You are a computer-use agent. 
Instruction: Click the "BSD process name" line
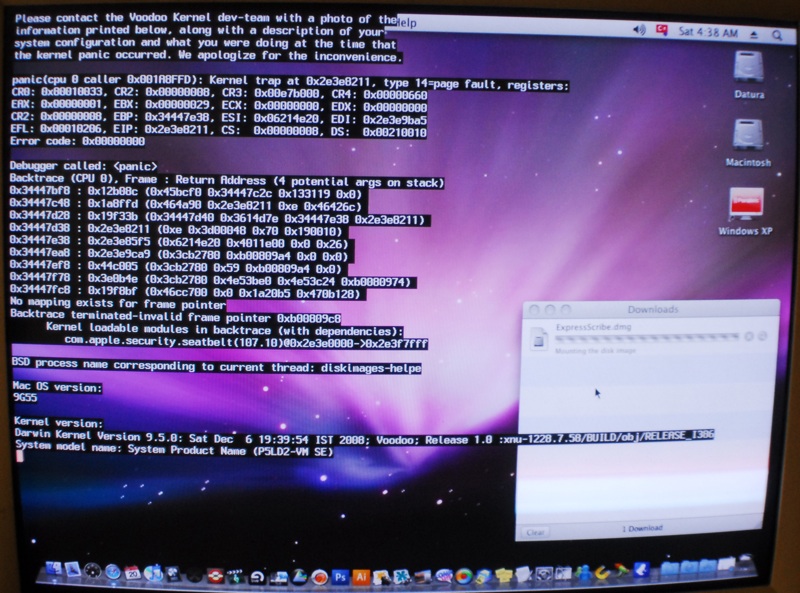[x=217, y=366]
